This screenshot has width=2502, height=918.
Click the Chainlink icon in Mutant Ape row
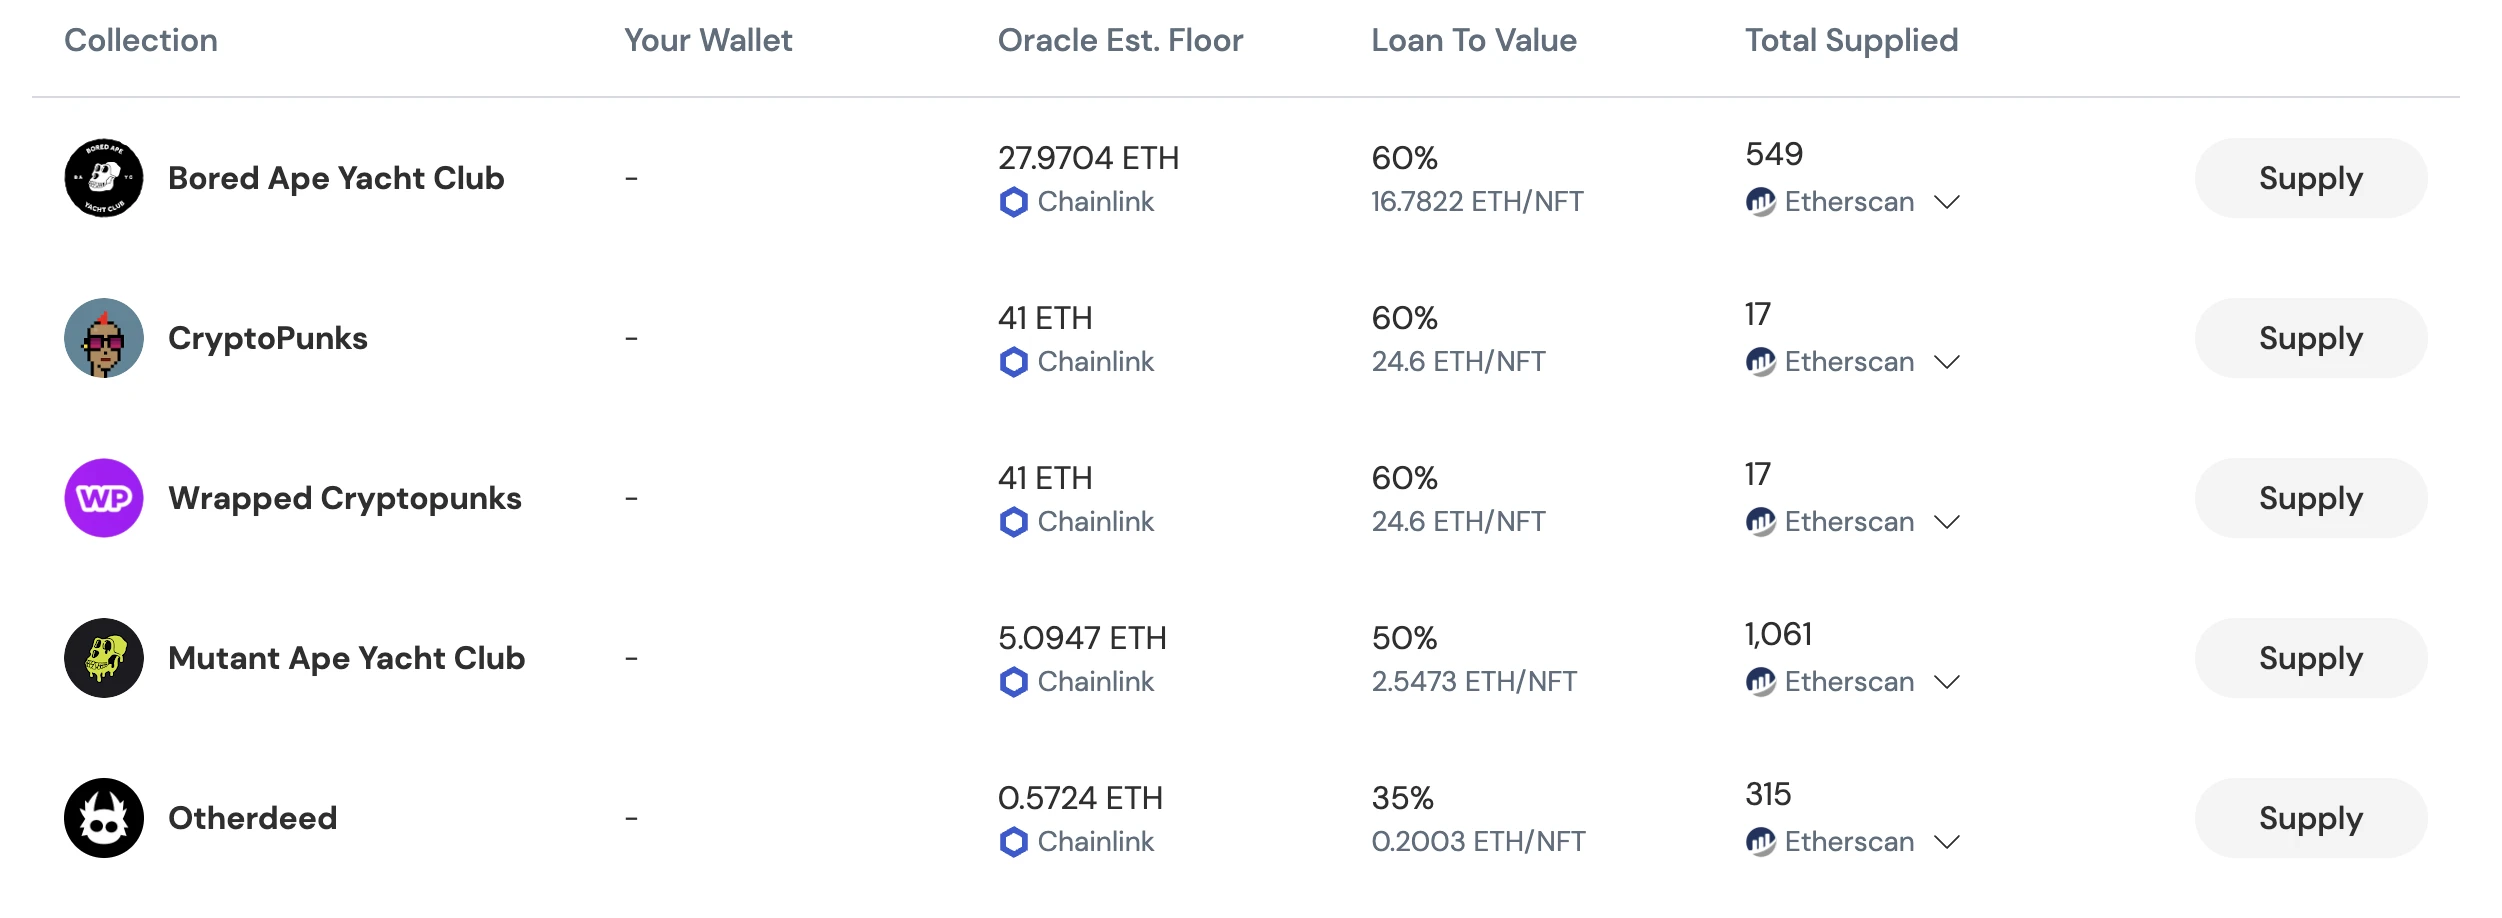coord(1013,682)
